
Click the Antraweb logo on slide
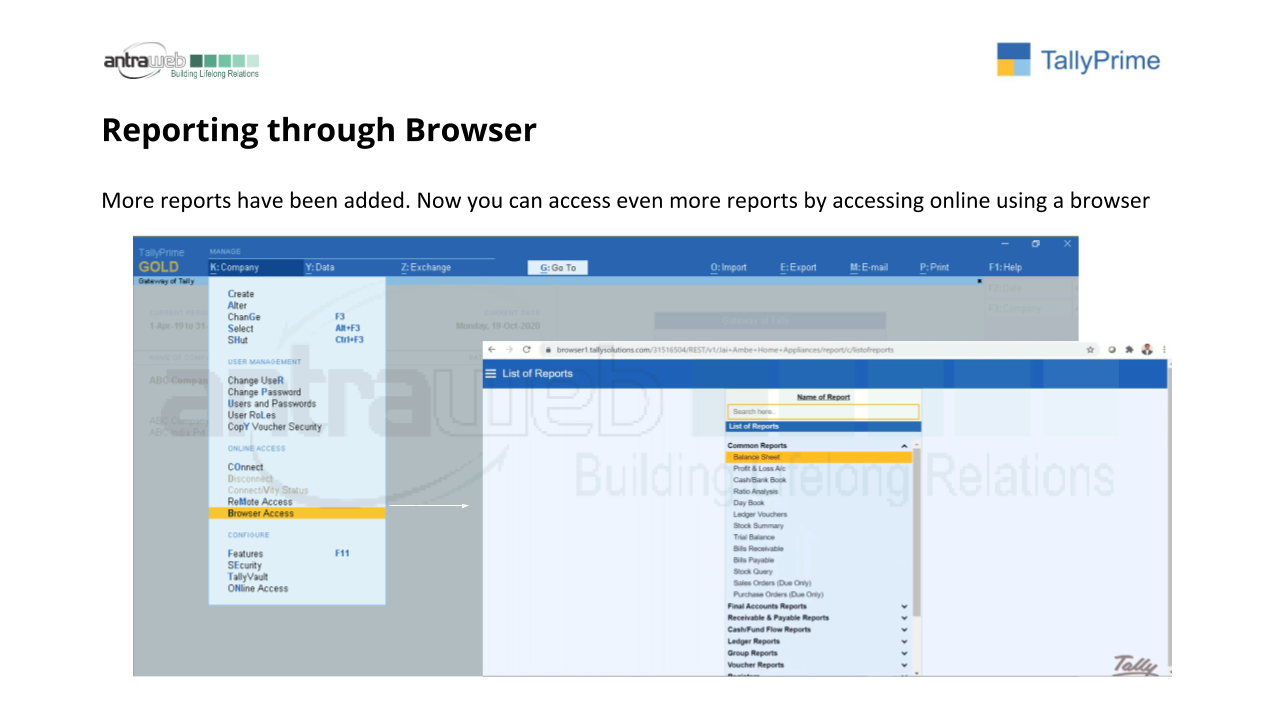point(181,61)
